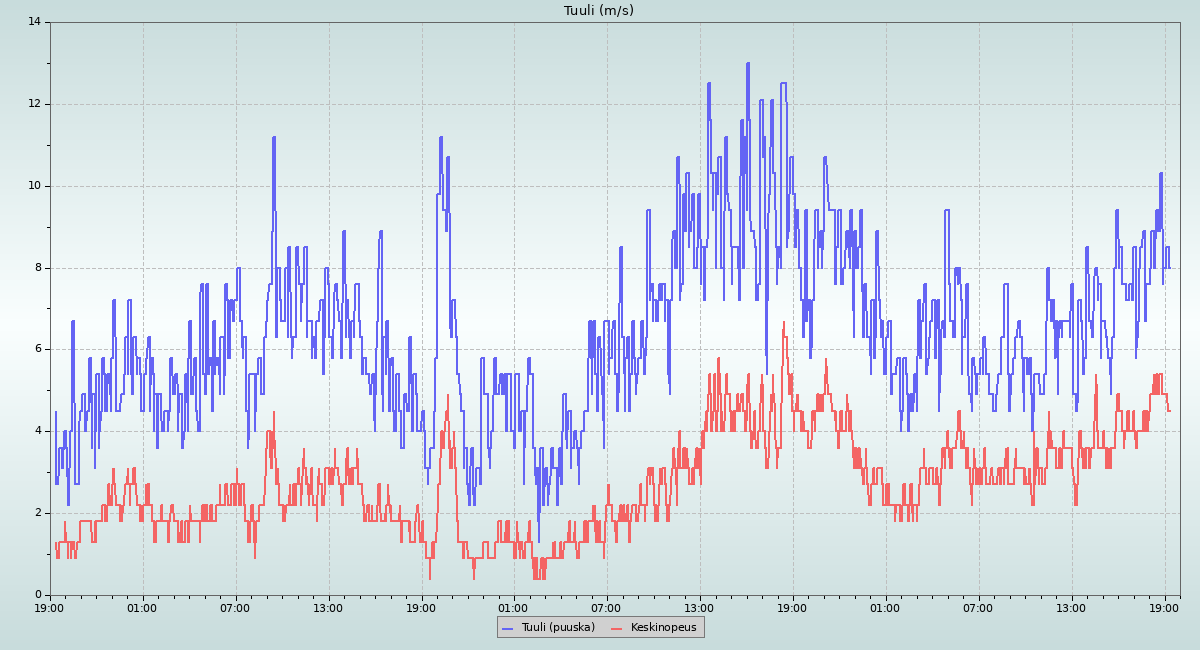Click the rightmost 19:00 x-axis label
This screenshot has height=650, width=1200.
point(1165,607)
